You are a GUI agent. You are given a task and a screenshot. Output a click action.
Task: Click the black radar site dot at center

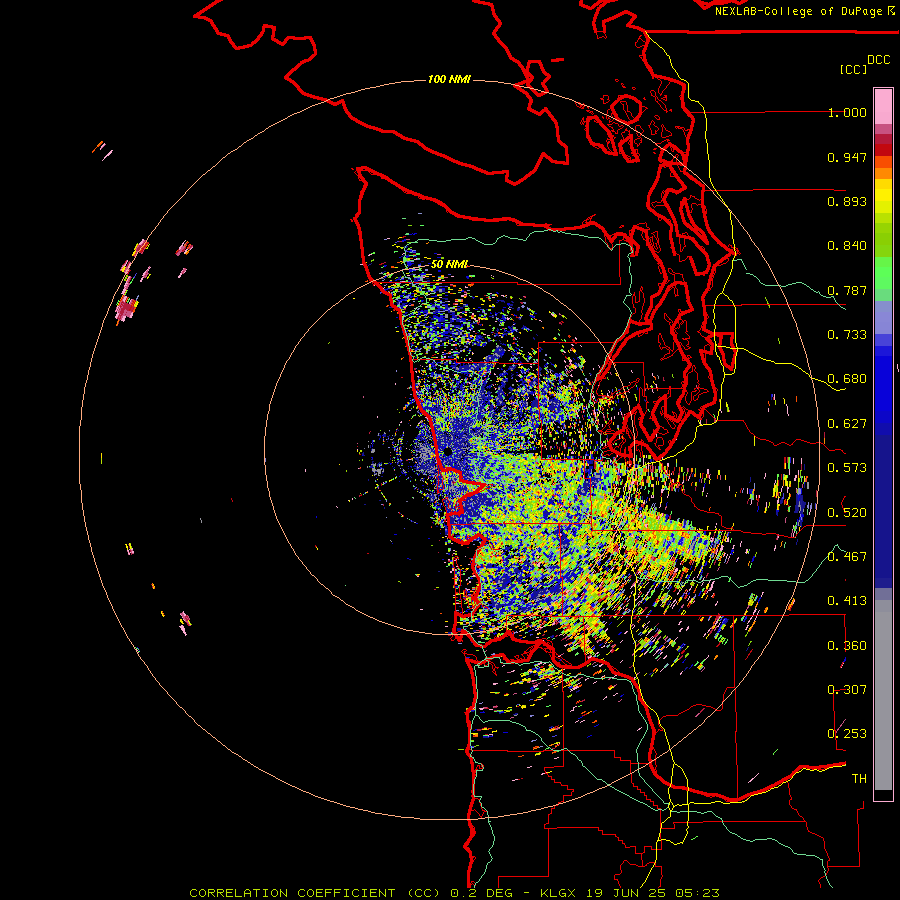(x=448, y=452)
